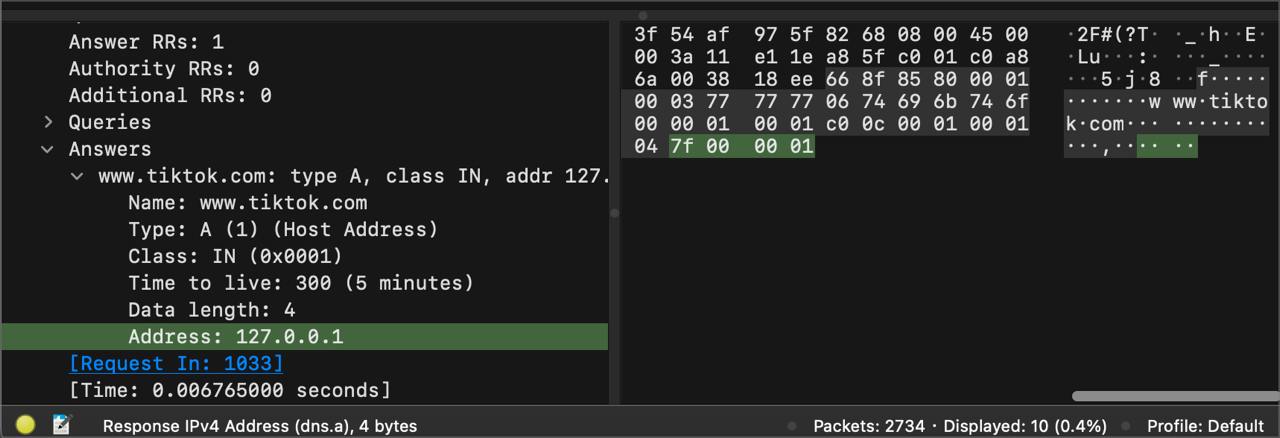The width and height of the screenshot is (1280, 438).
Task: Select the Authority RRs: 0 row
Action: coord(164,69)
